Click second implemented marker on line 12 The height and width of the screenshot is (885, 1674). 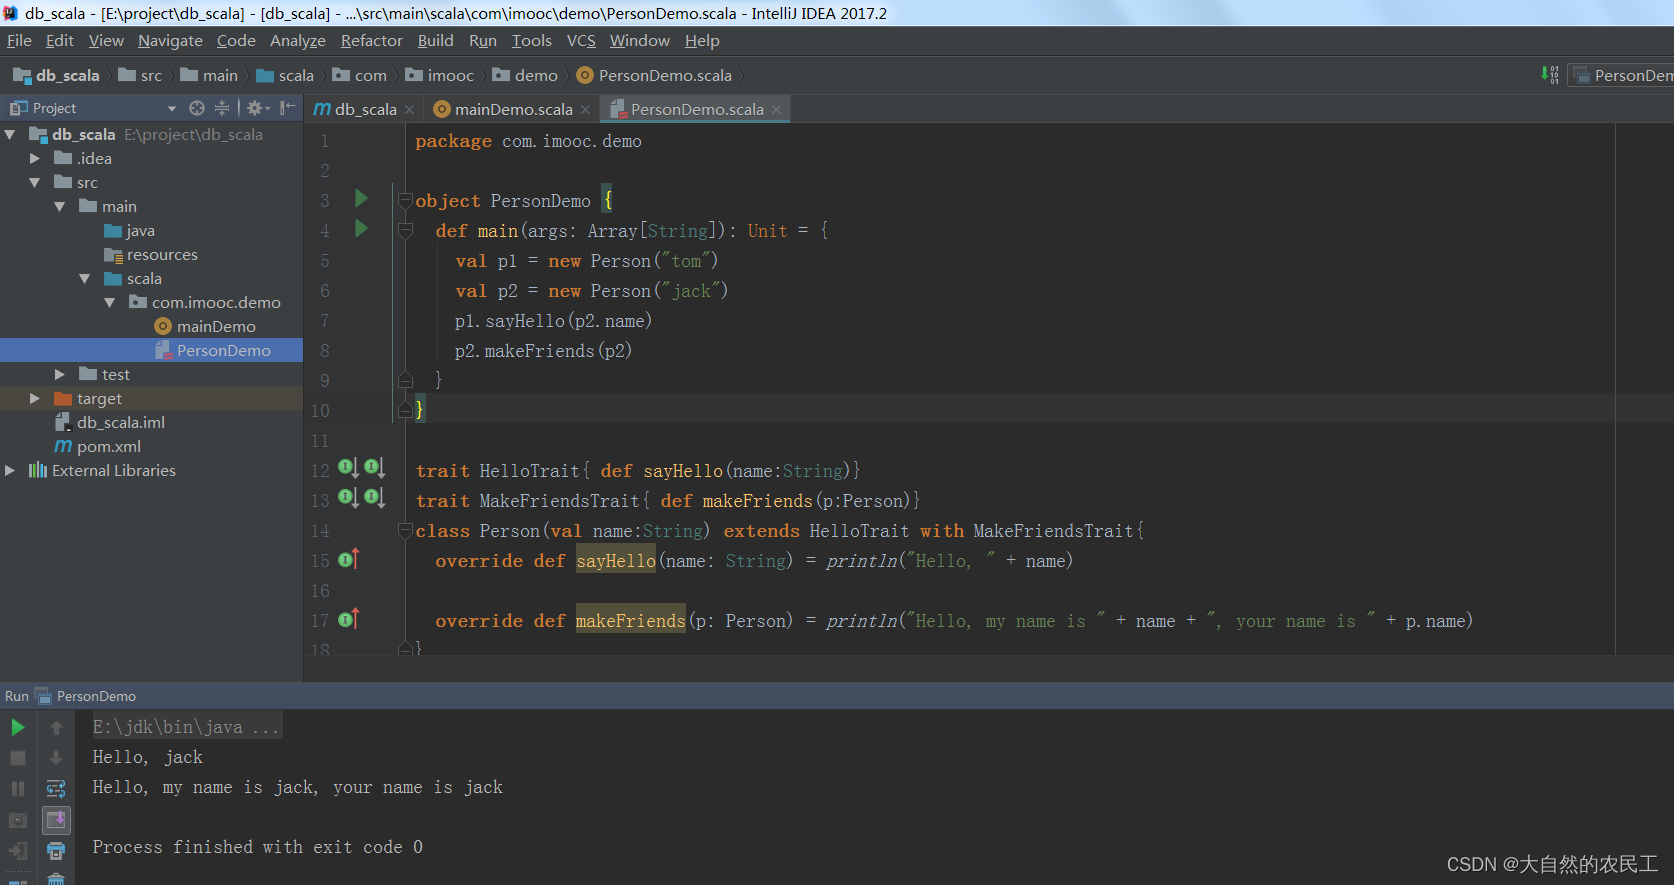(374, 468)
